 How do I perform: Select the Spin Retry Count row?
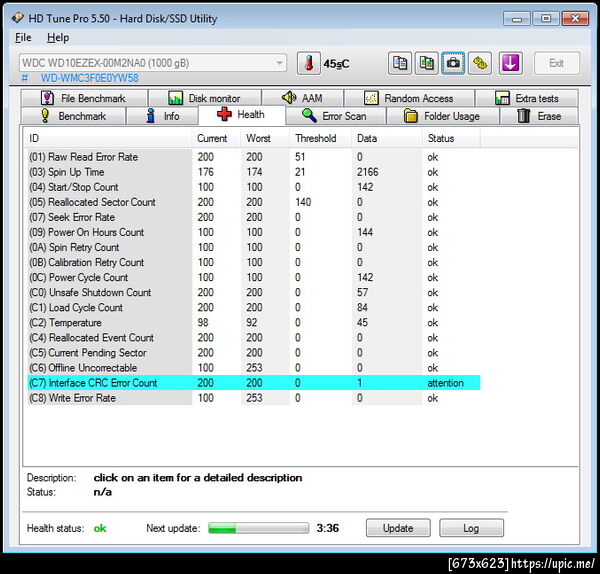pyautogui.click(x=254, y=247)
